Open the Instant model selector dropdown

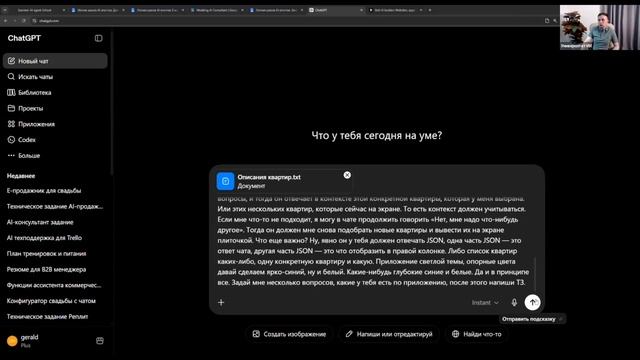point(485,302)
